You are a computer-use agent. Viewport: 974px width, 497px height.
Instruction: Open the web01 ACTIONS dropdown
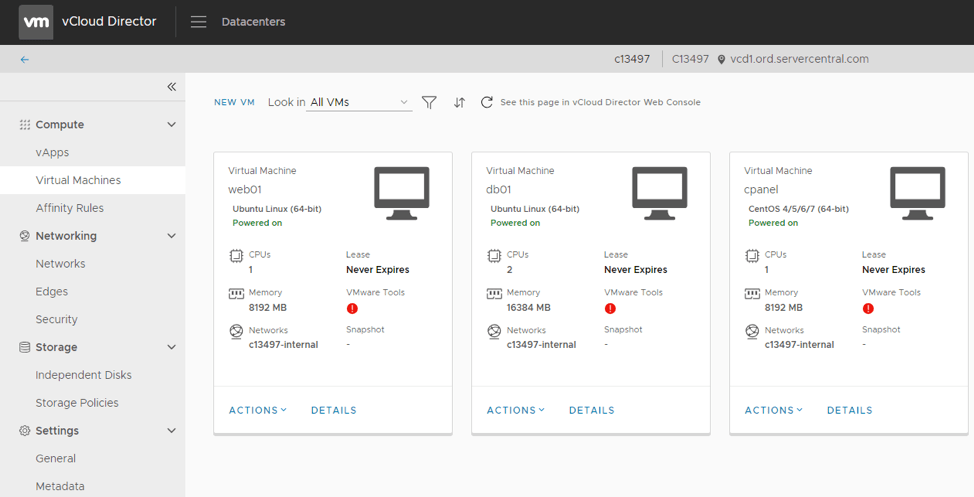coord(258,410)
